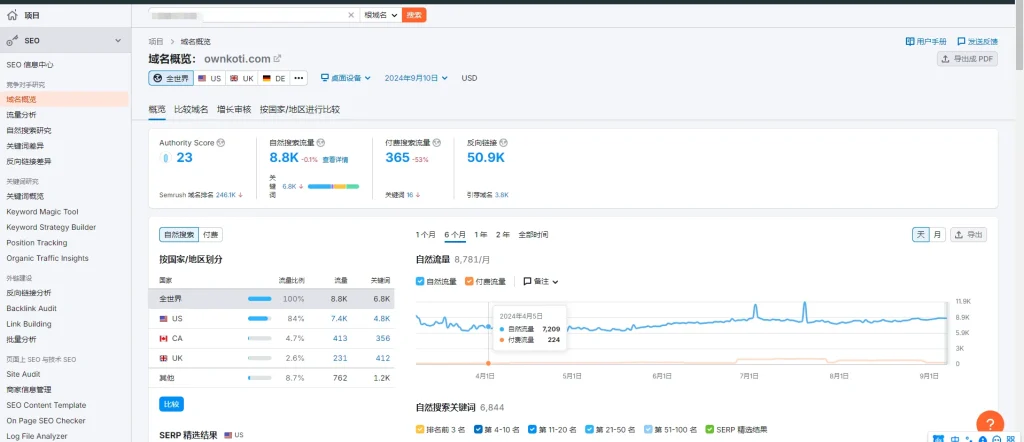Select the 全世界 globe button

click(171, 78)
